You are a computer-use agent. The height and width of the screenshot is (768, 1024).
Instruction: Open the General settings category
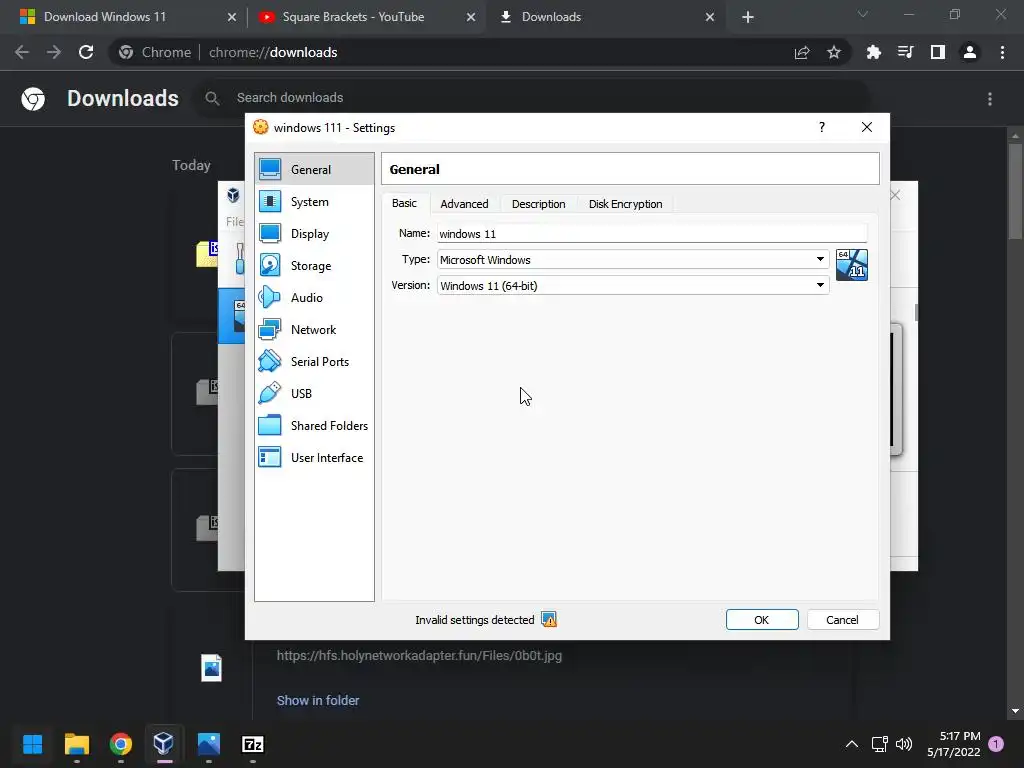[313, 169]
